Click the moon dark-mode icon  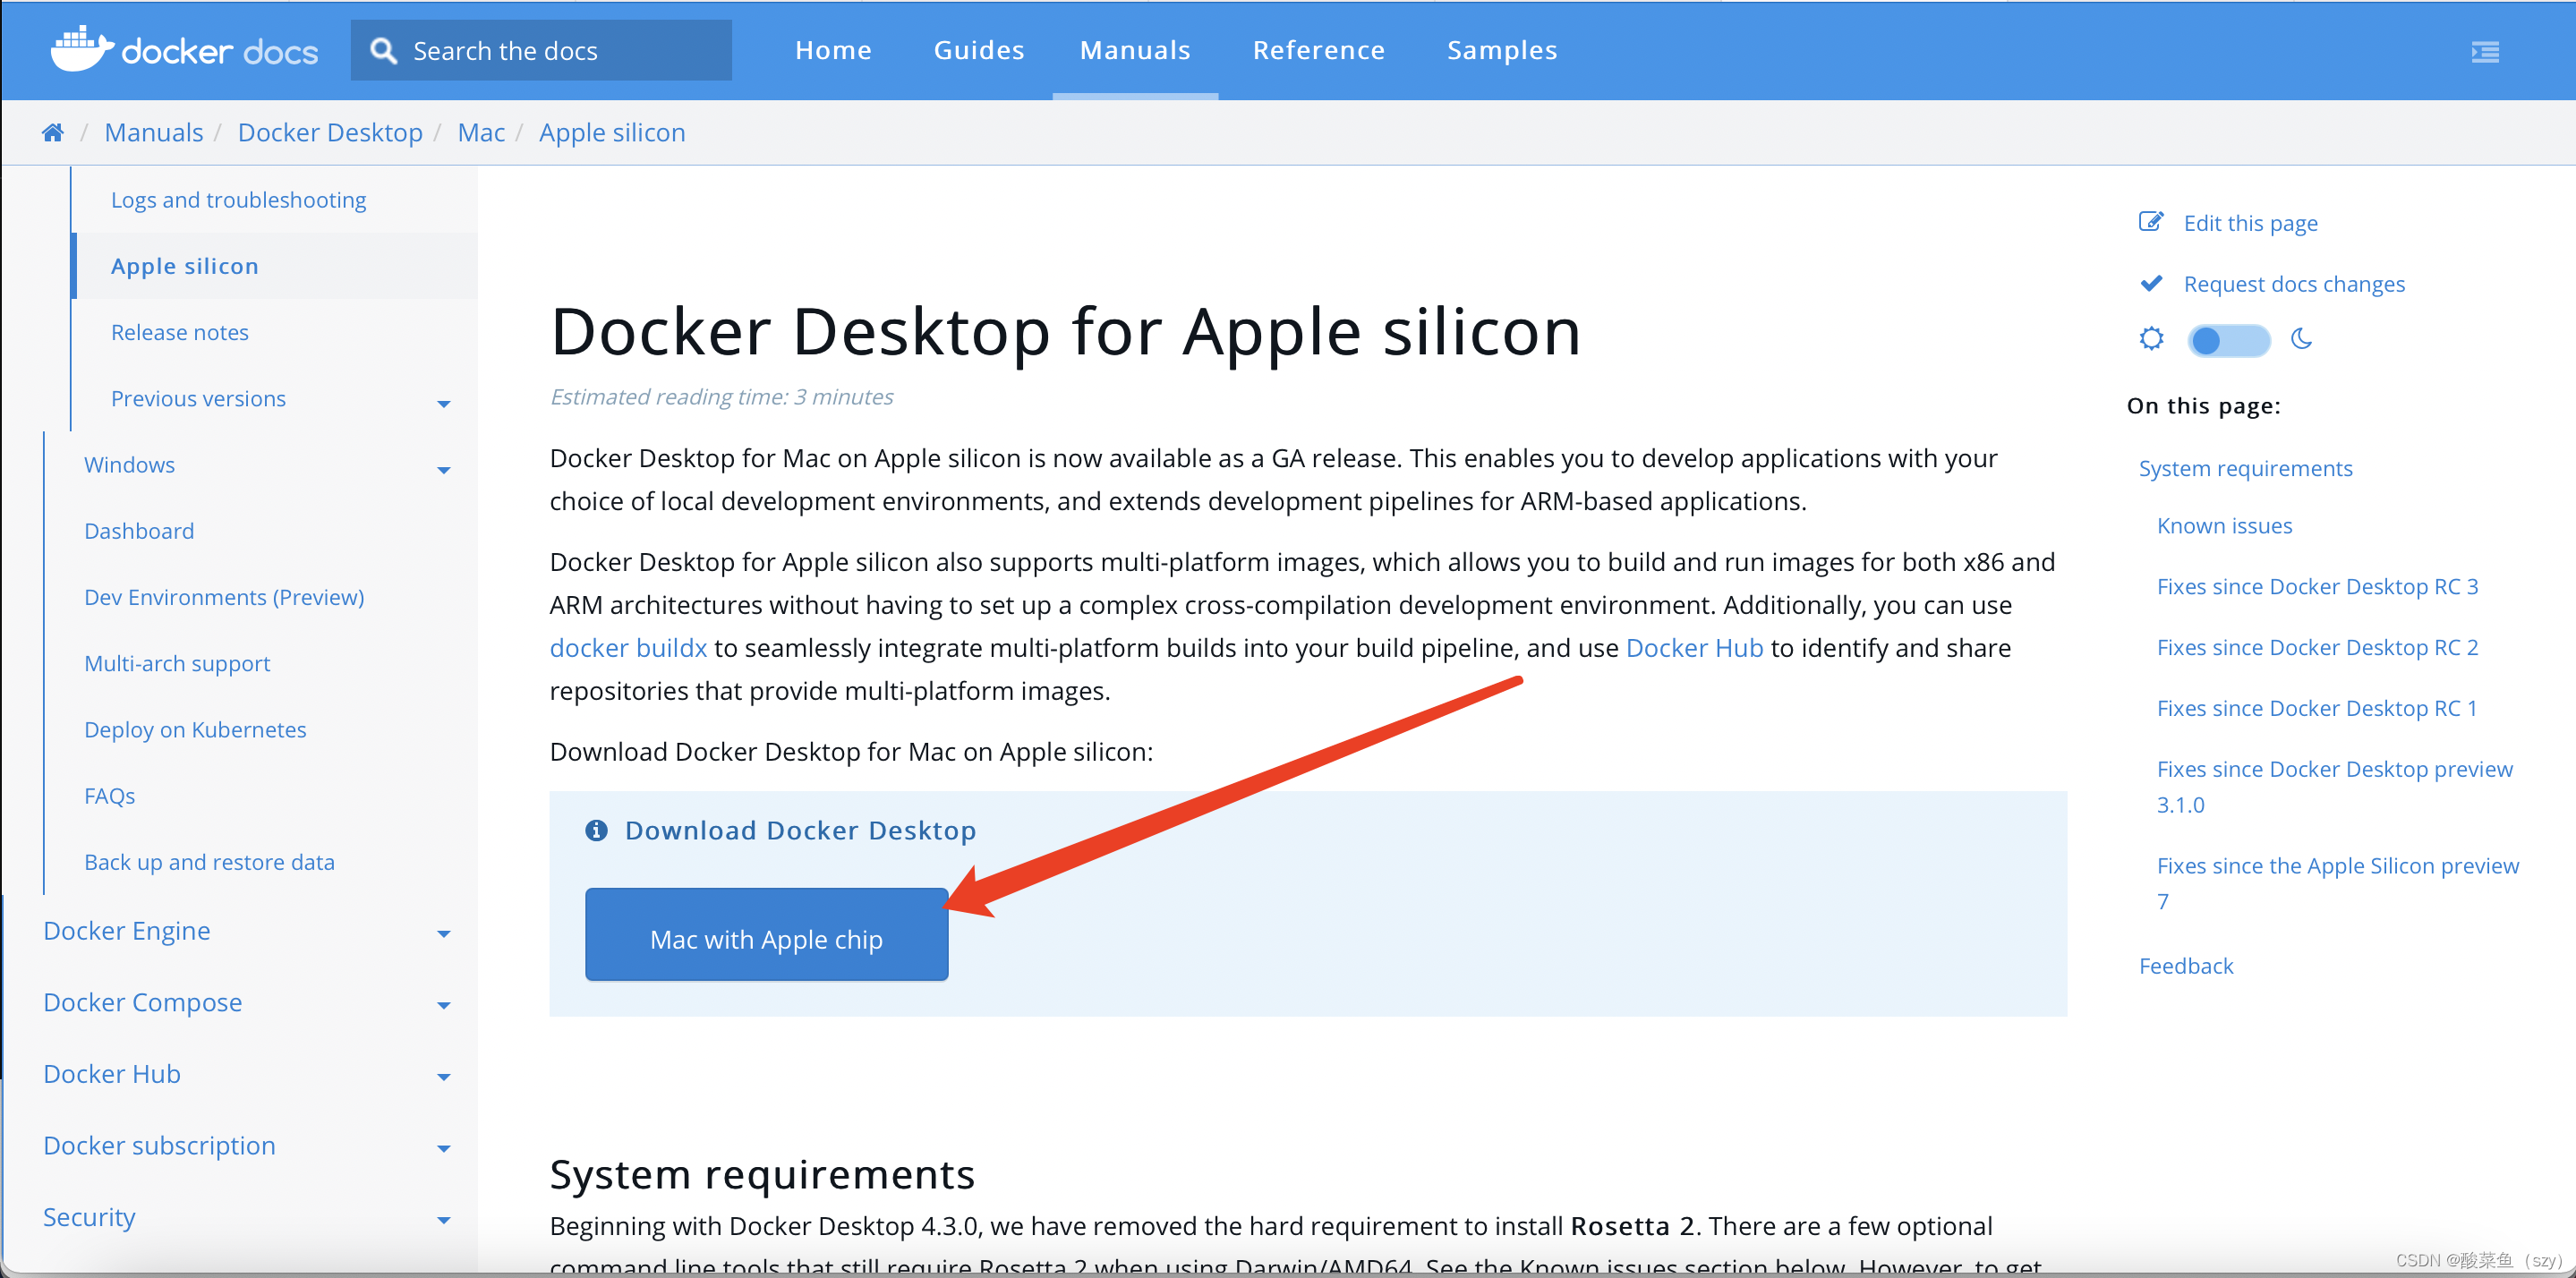pos(2301,339)
